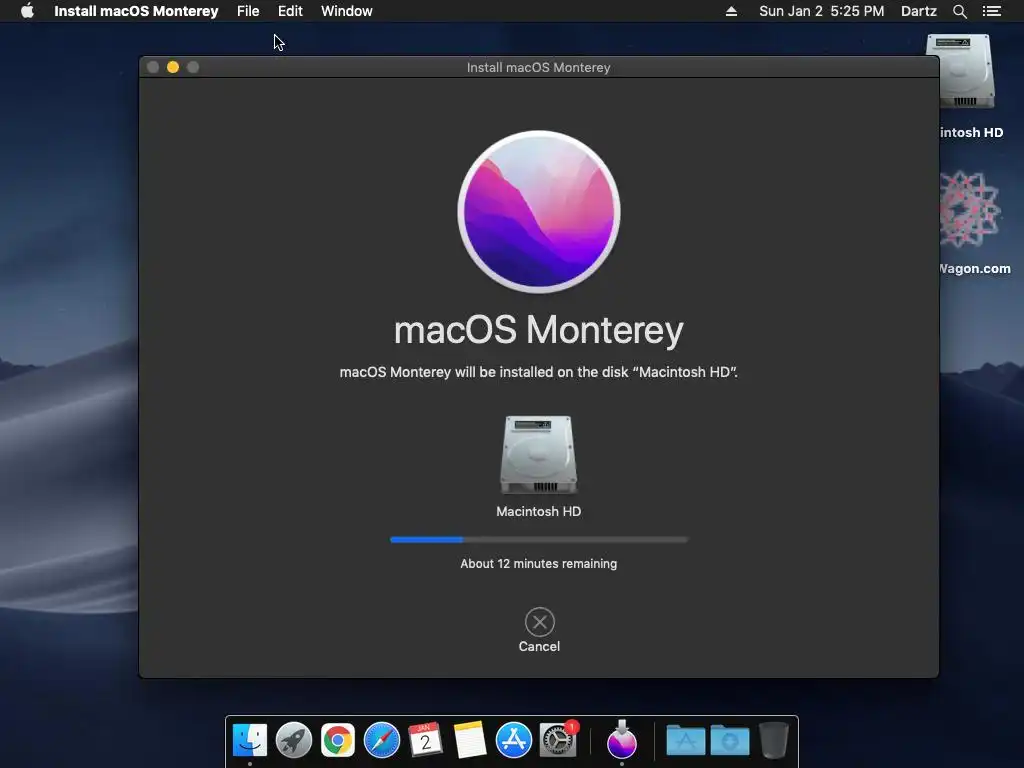Click macOS Monterey installer icon in Dock

tap(622, 739)
